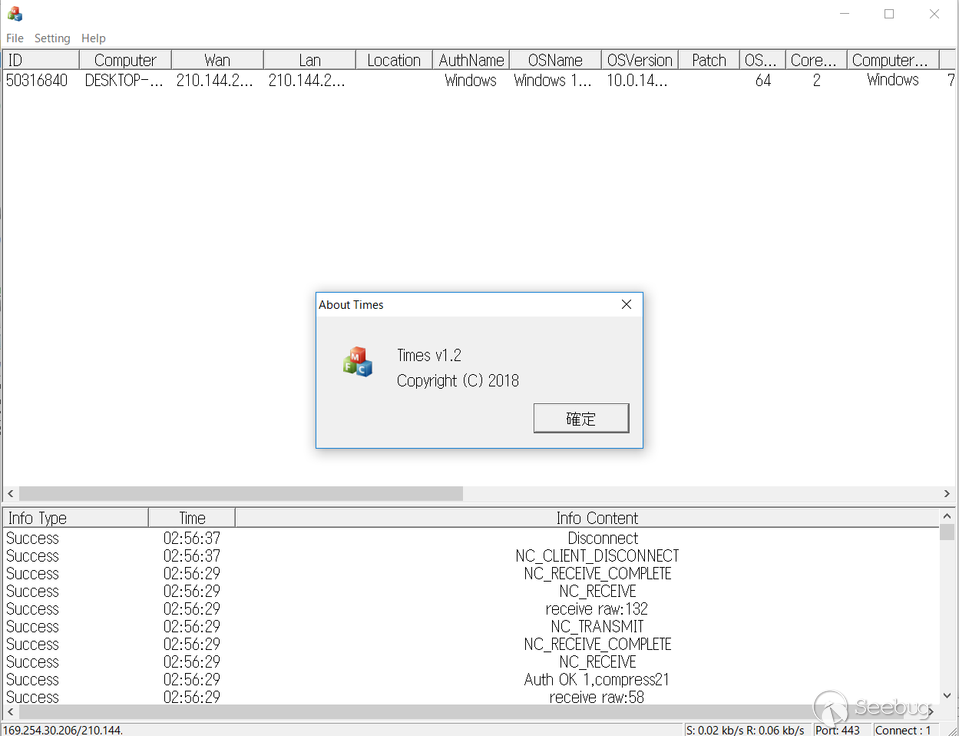
Task: Click the client list horizontal scrollbar thumb
Action: coord(240,493)
